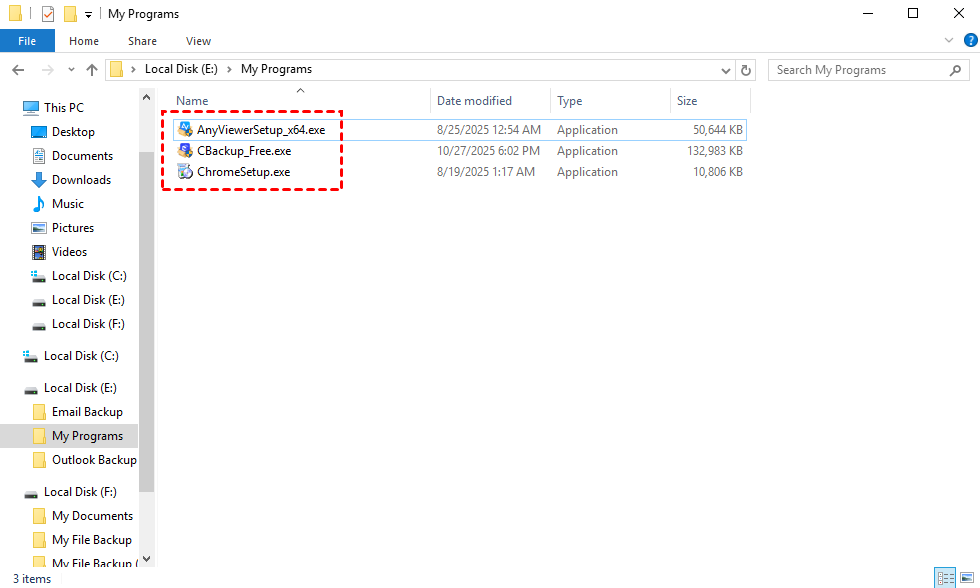The width and height of the screenshot is (980, 588).
Task: Switch to large icons view button
Action: coord(965,578)
